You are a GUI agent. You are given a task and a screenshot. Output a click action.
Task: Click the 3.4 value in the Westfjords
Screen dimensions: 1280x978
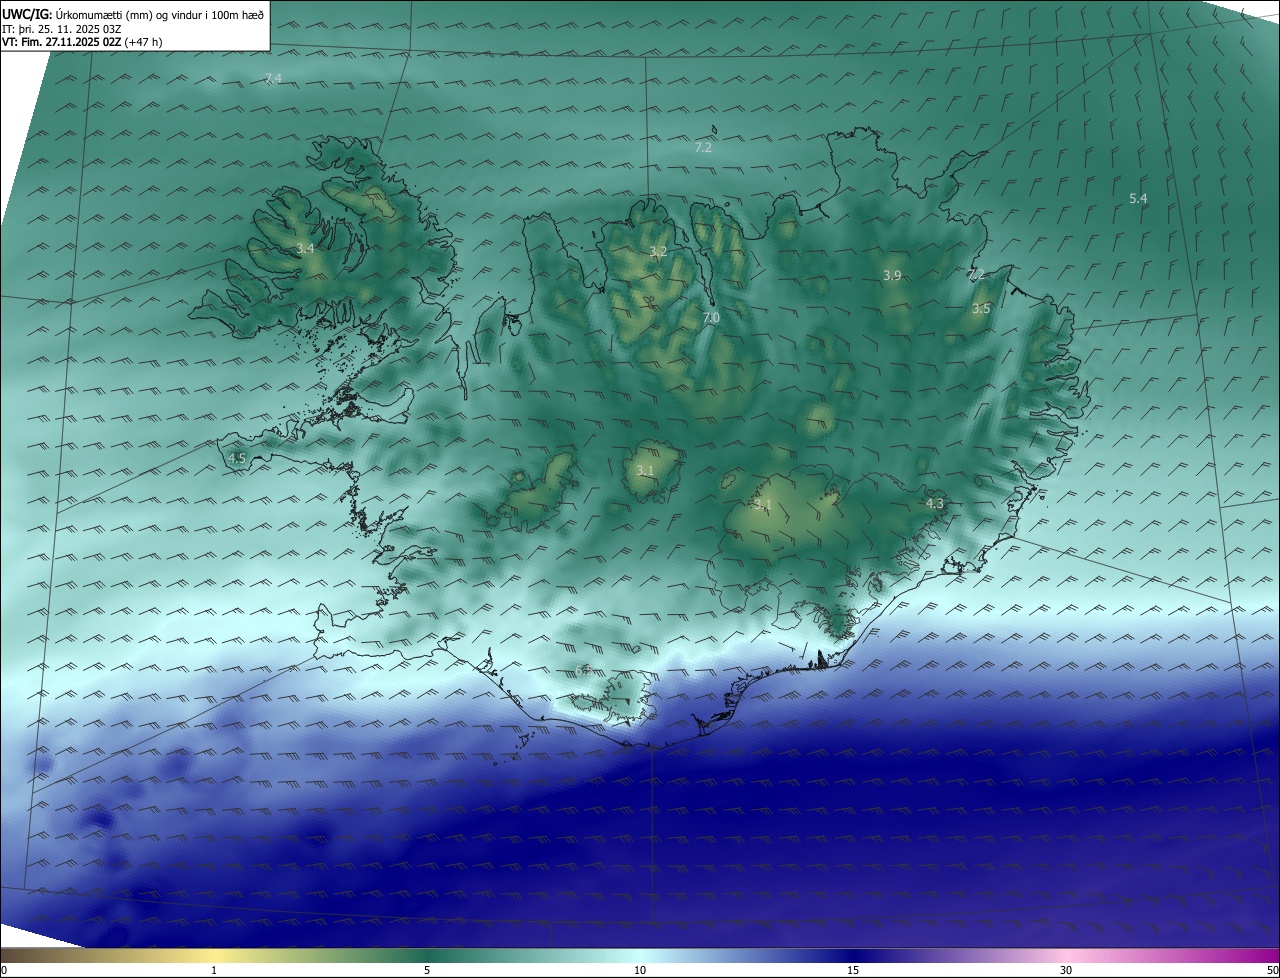(306, 247)
